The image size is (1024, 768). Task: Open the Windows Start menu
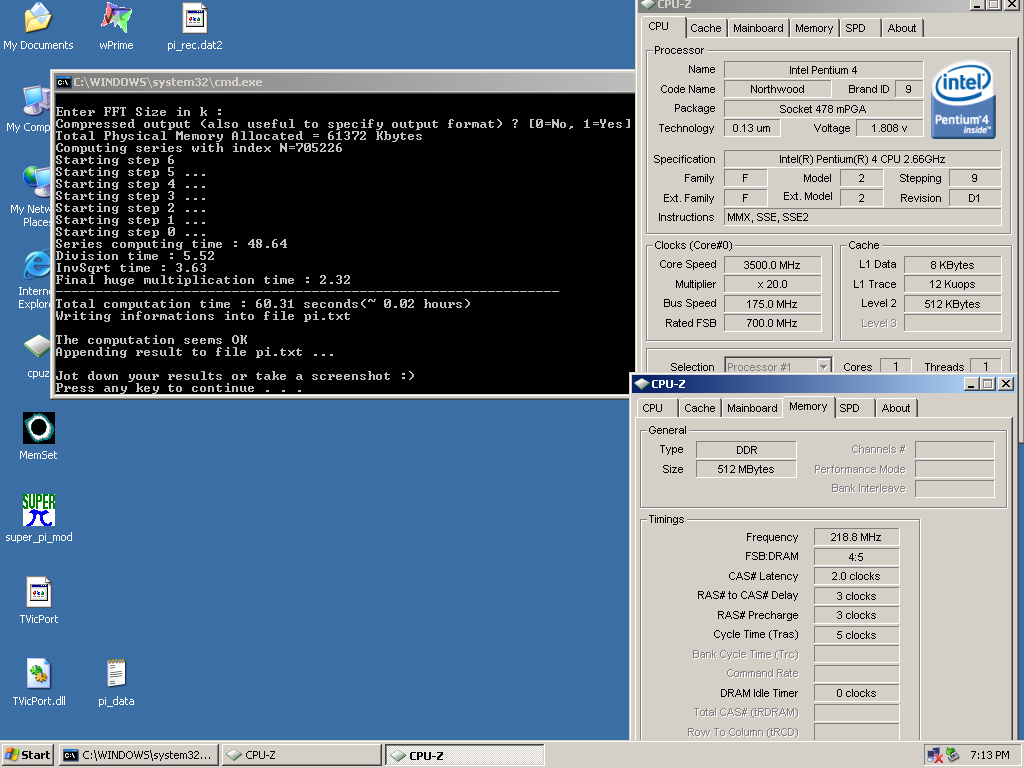point(27,755)
